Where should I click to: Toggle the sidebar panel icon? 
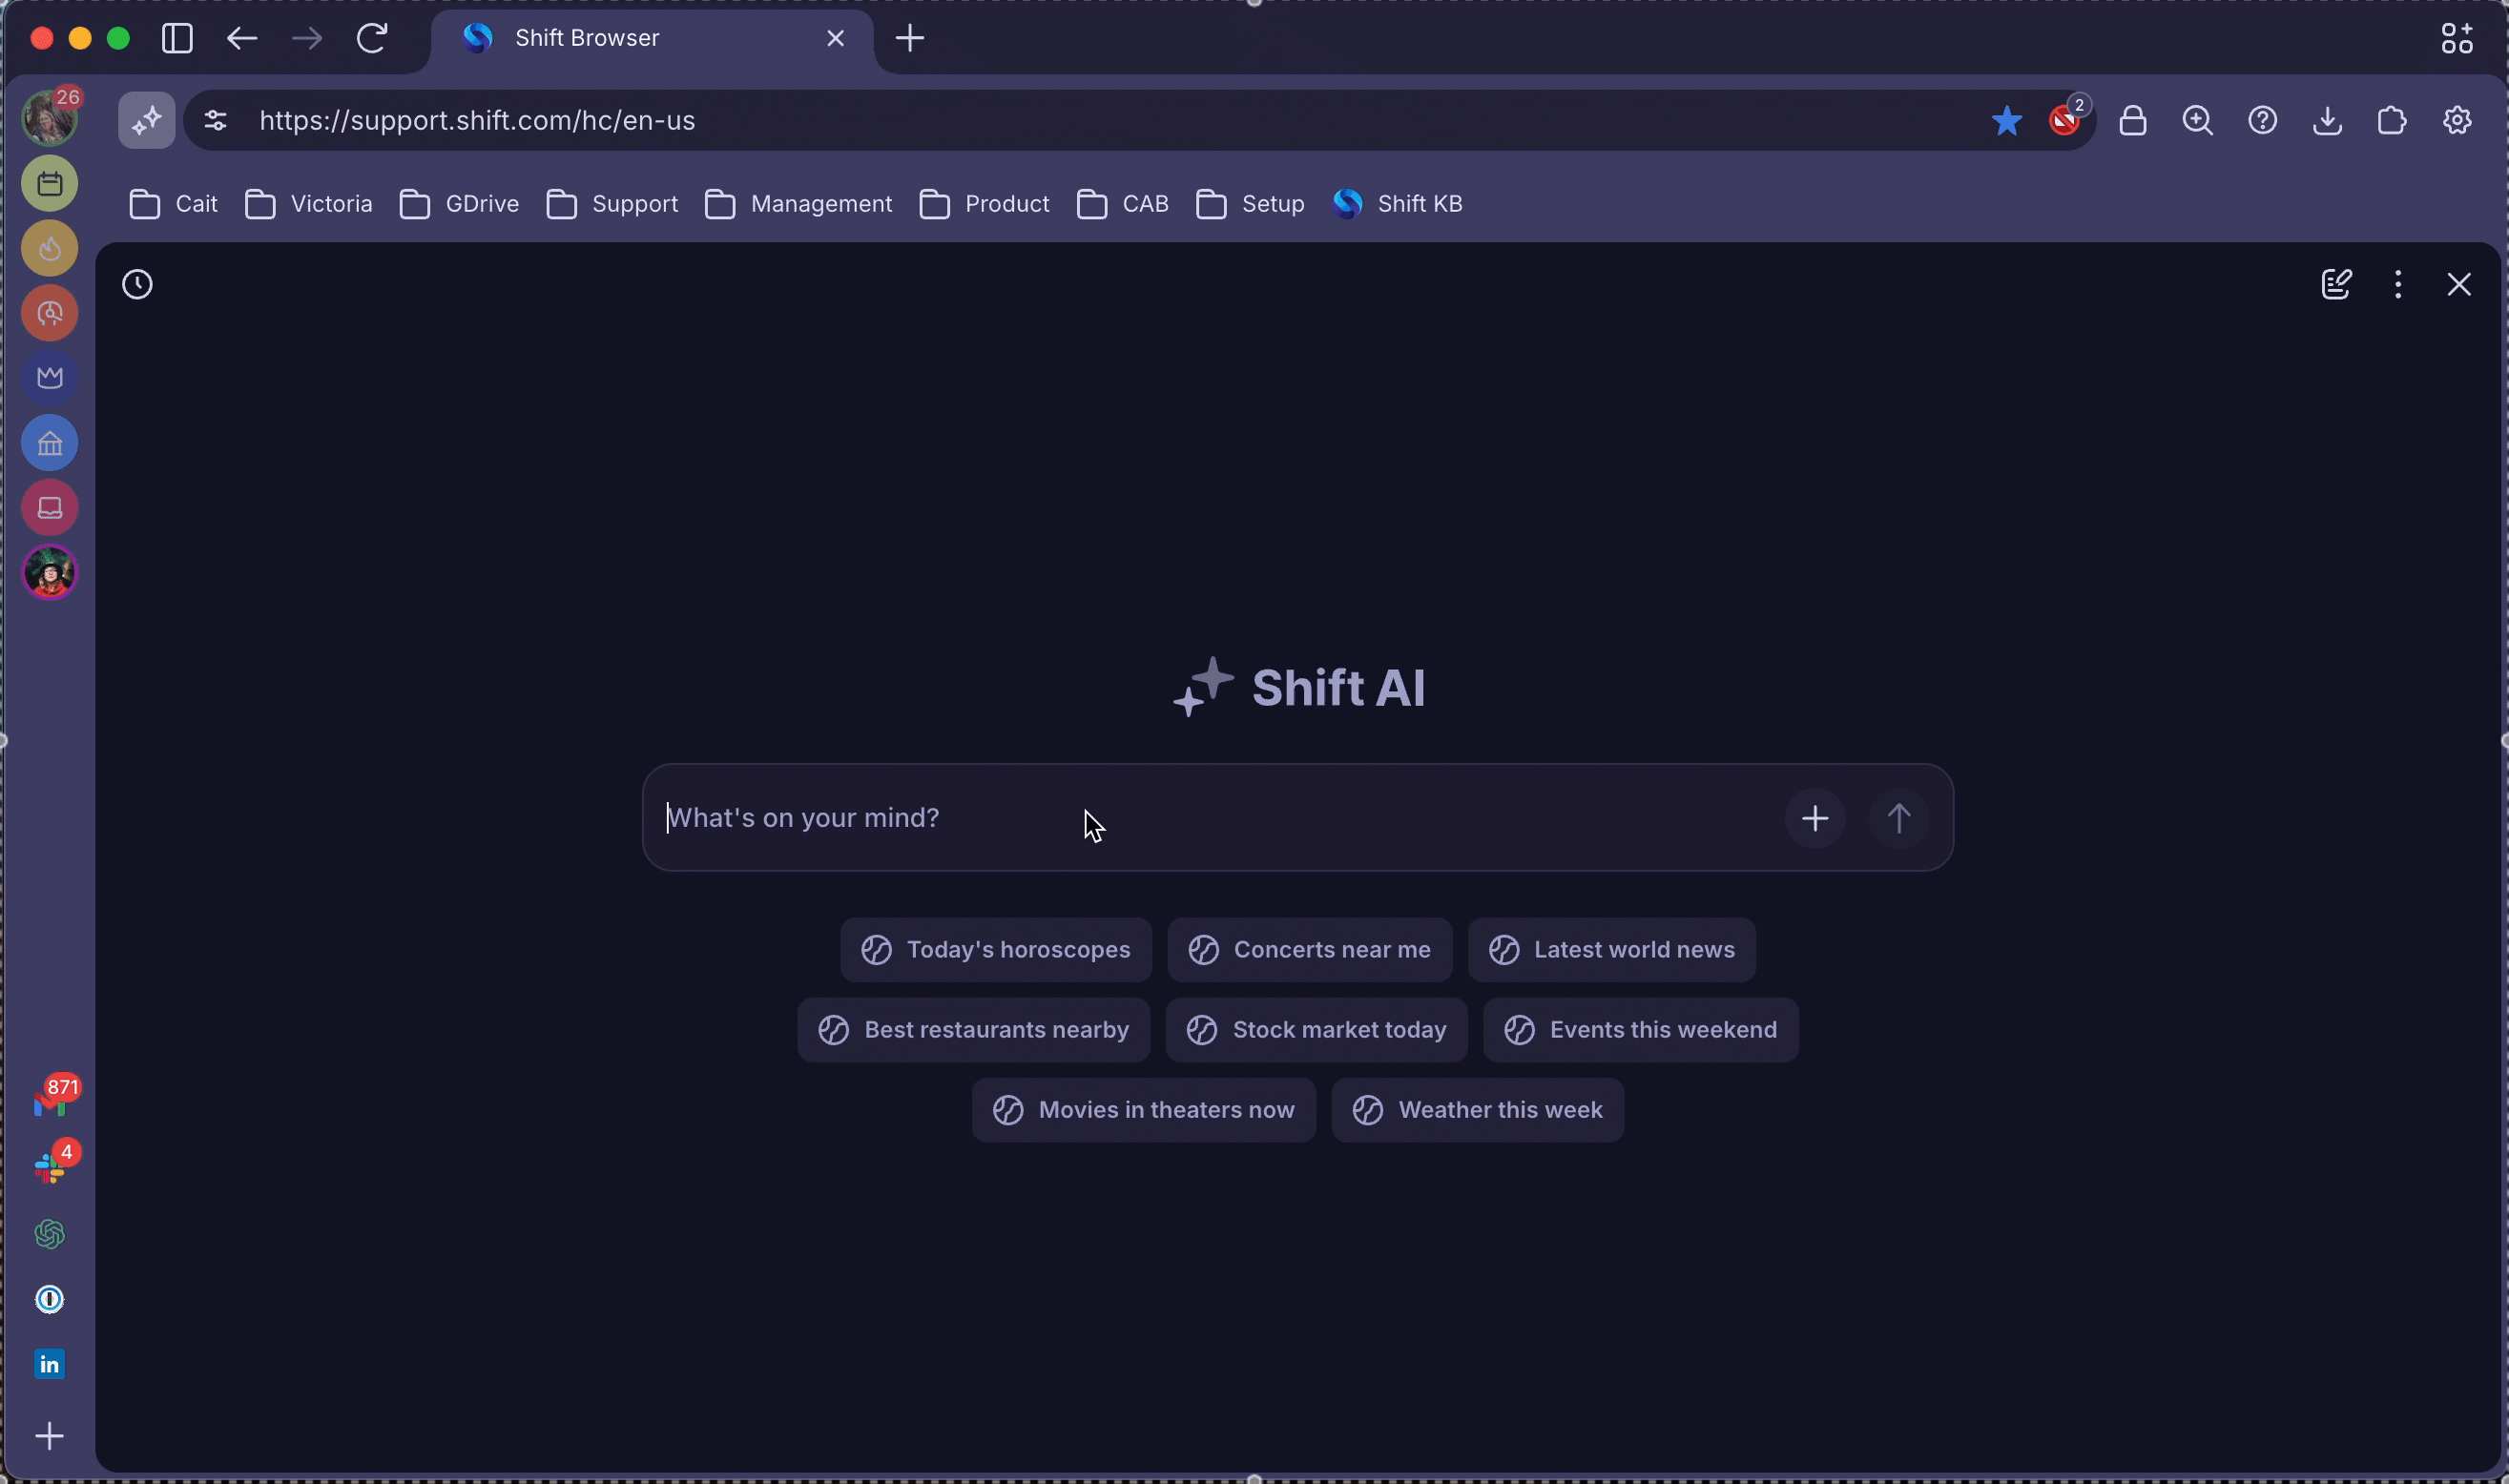click(x=177, y=38)
